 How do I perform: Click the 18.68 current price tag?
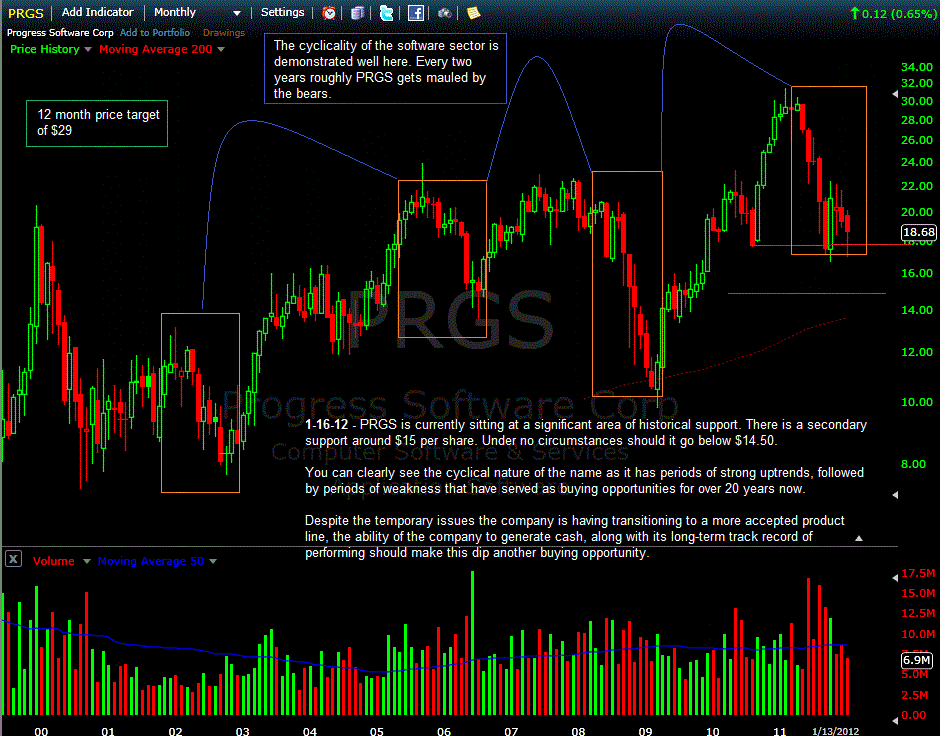pyautogui.click(x=918, y=232)
